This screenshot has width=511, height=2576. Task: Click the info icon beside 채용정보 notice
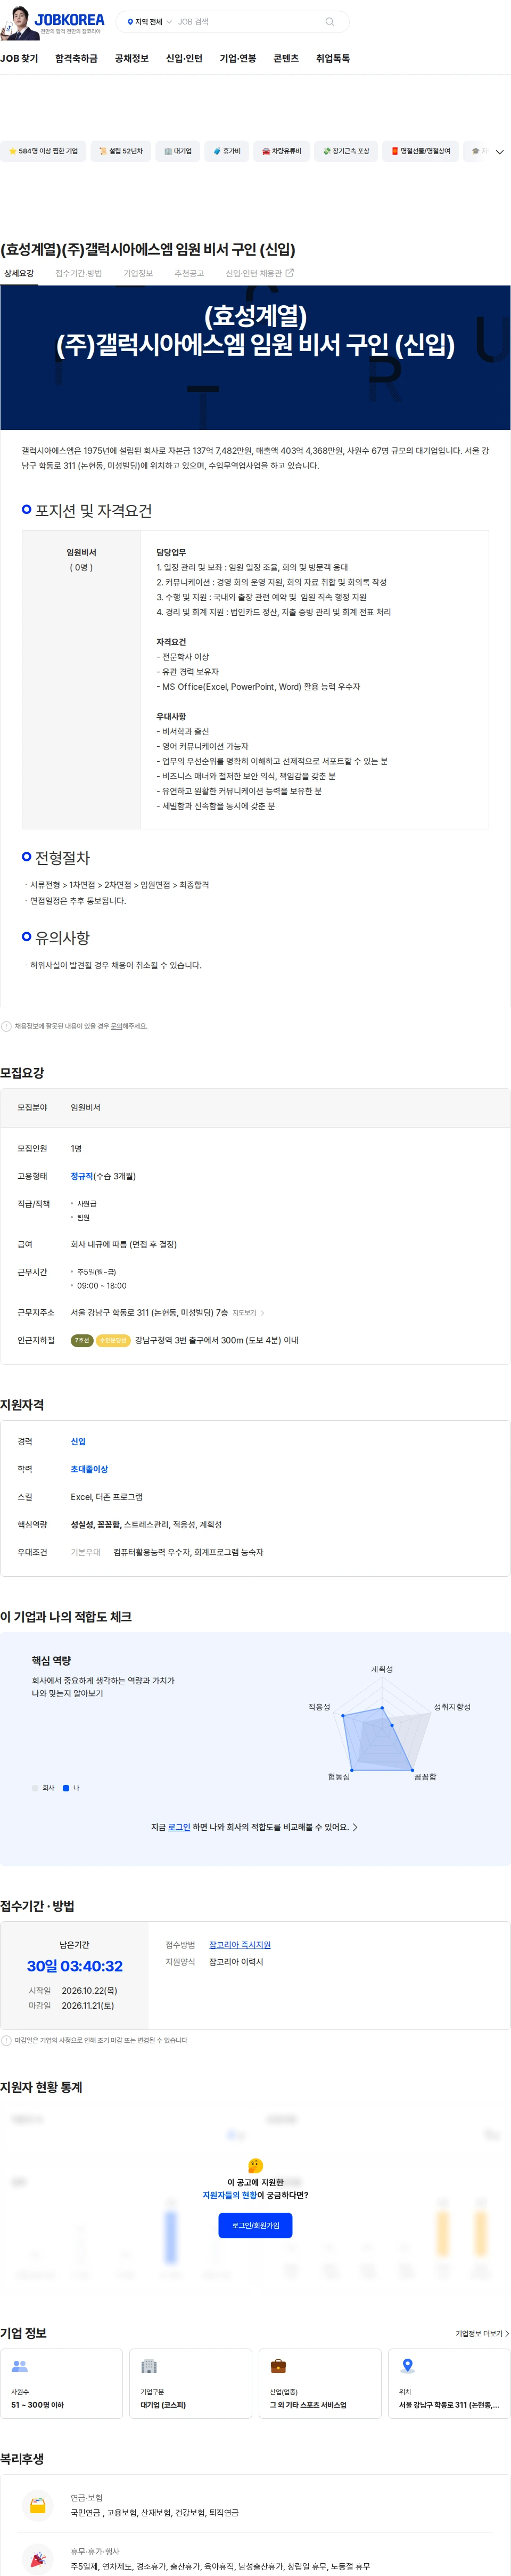coord(6,1026)
